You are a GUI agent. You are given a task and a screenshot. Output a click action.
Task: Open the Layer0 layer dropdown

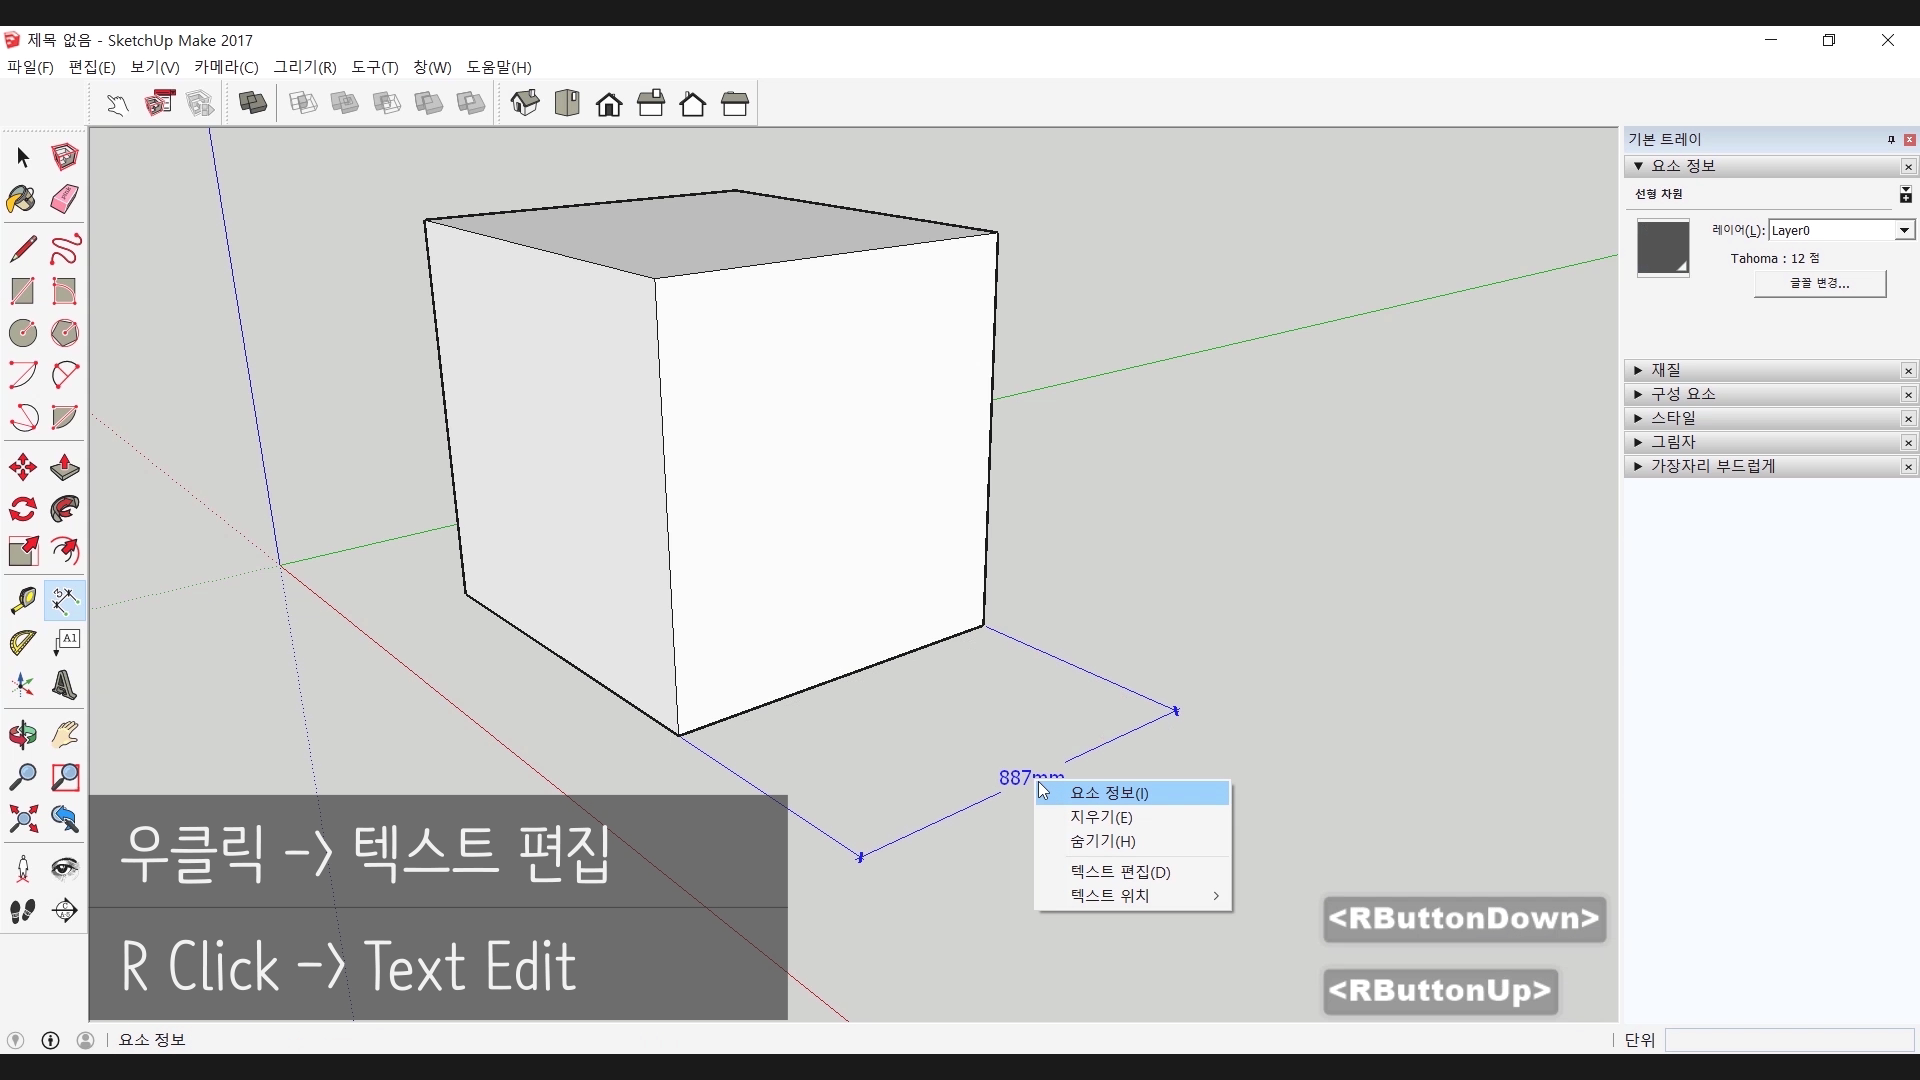click(1904, 231)
